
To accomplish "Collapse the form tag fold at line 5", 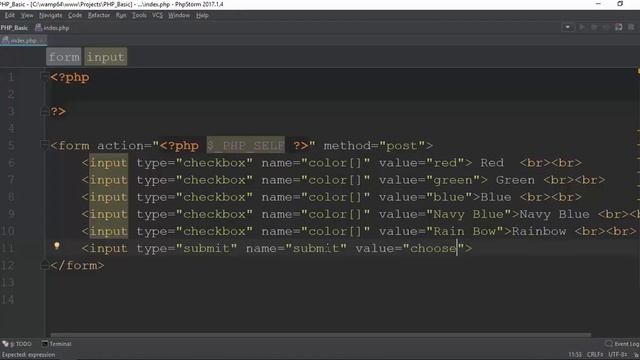I will (44, 144).
